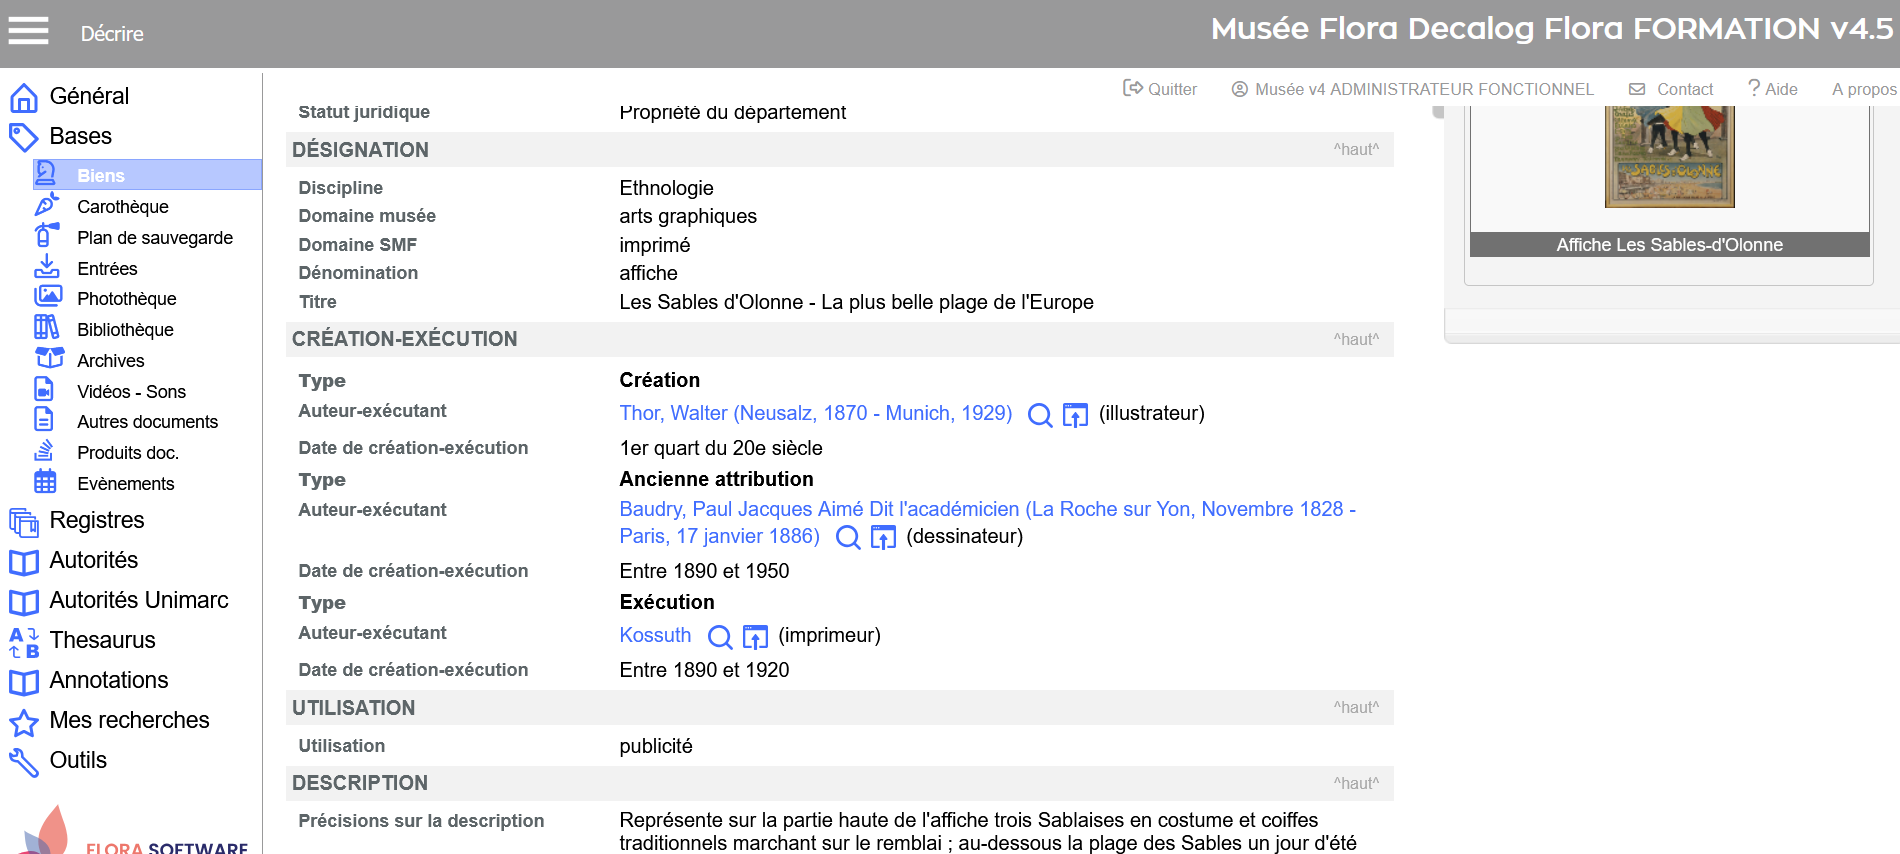Open the Evènements calendar entry

point(125,484)
